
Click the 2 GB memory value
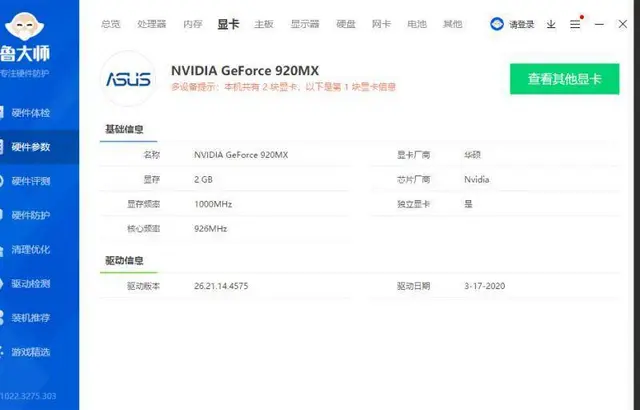coord(203,180)
